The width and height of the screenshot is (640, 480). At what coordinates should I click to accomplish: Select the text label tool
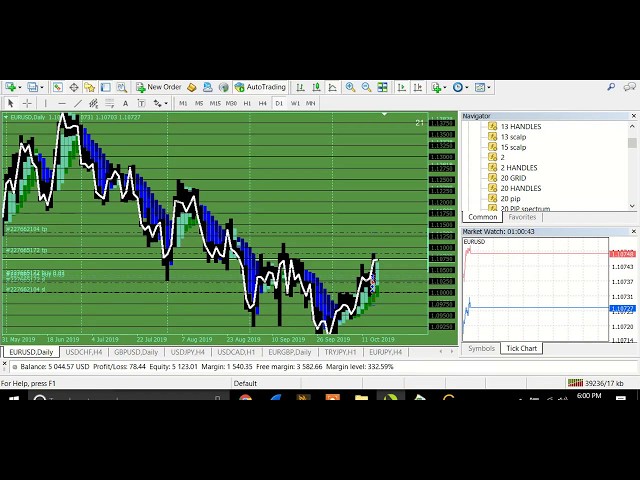[x=125, y=104]
